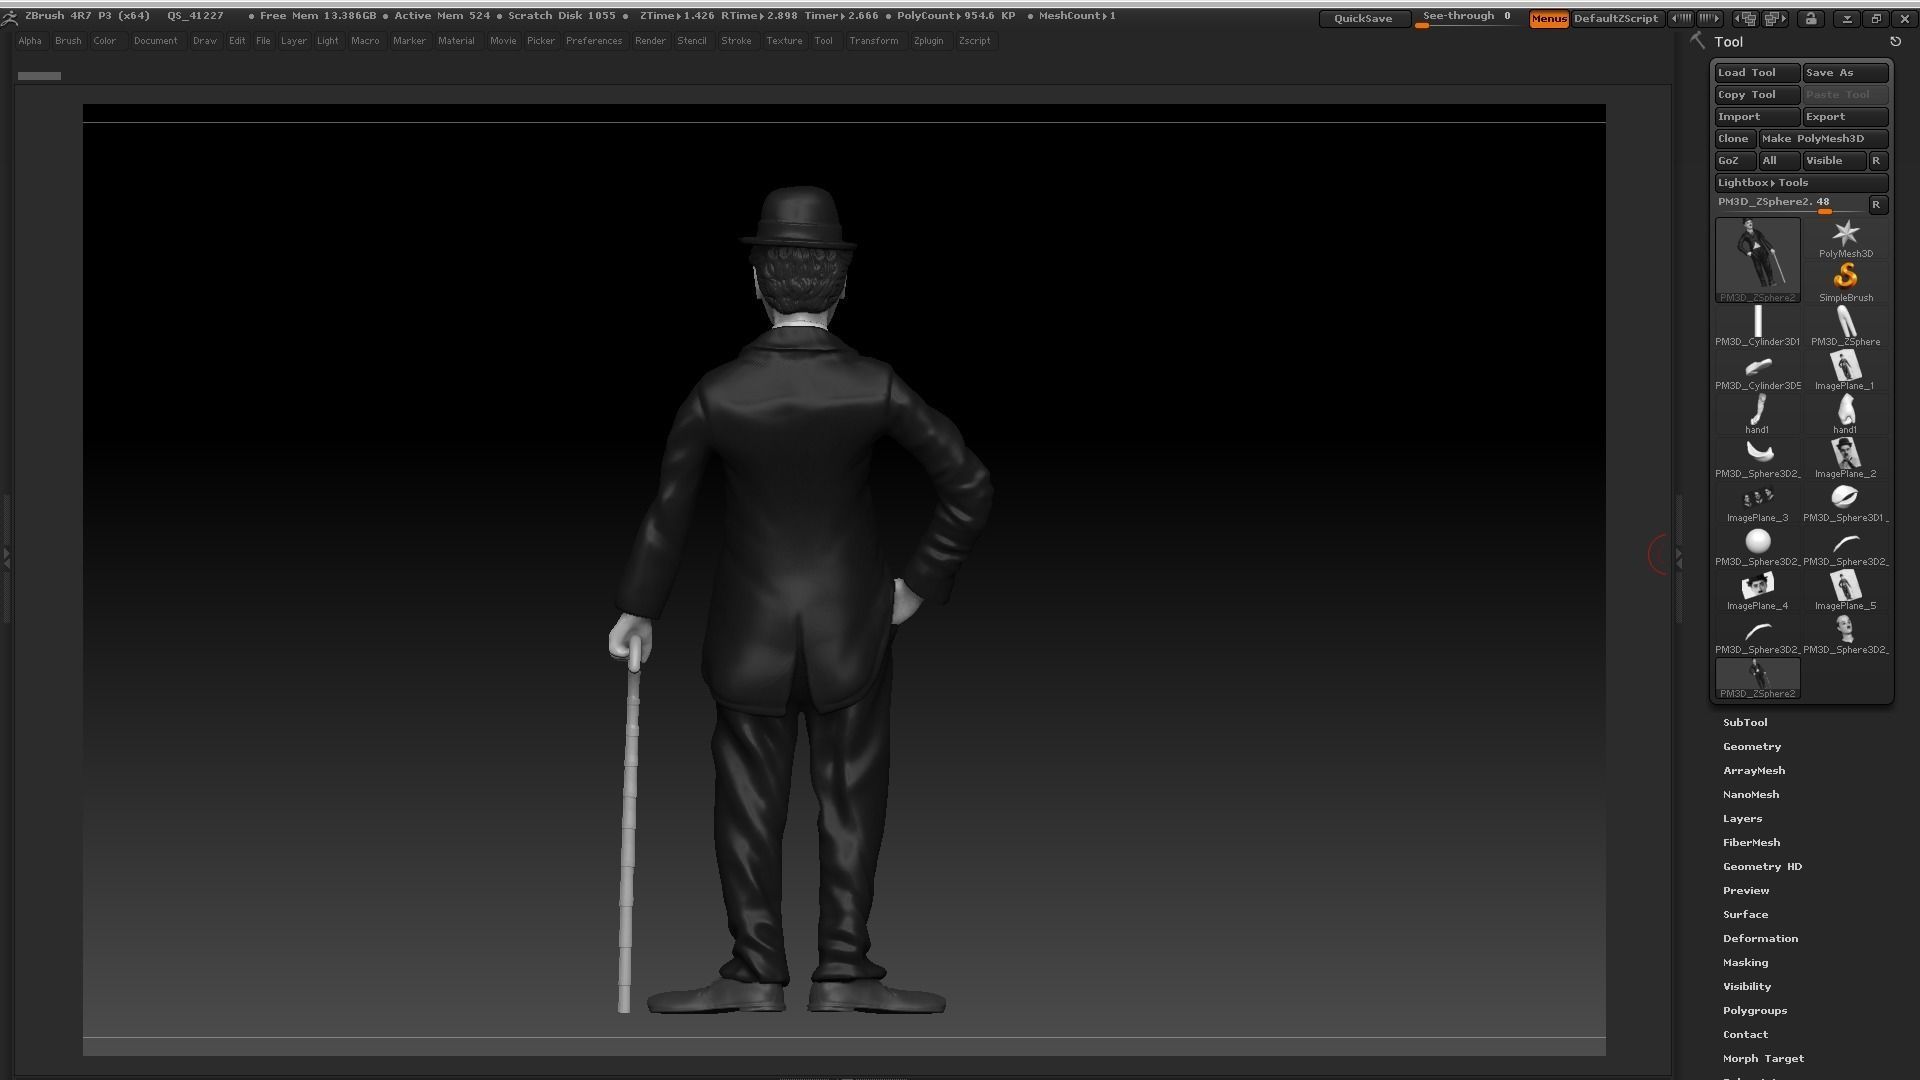This screenshot has height=1080, width=1920.
Task: Click the Make PolyMesh3D button
Action: click(x=1823, y=139)
